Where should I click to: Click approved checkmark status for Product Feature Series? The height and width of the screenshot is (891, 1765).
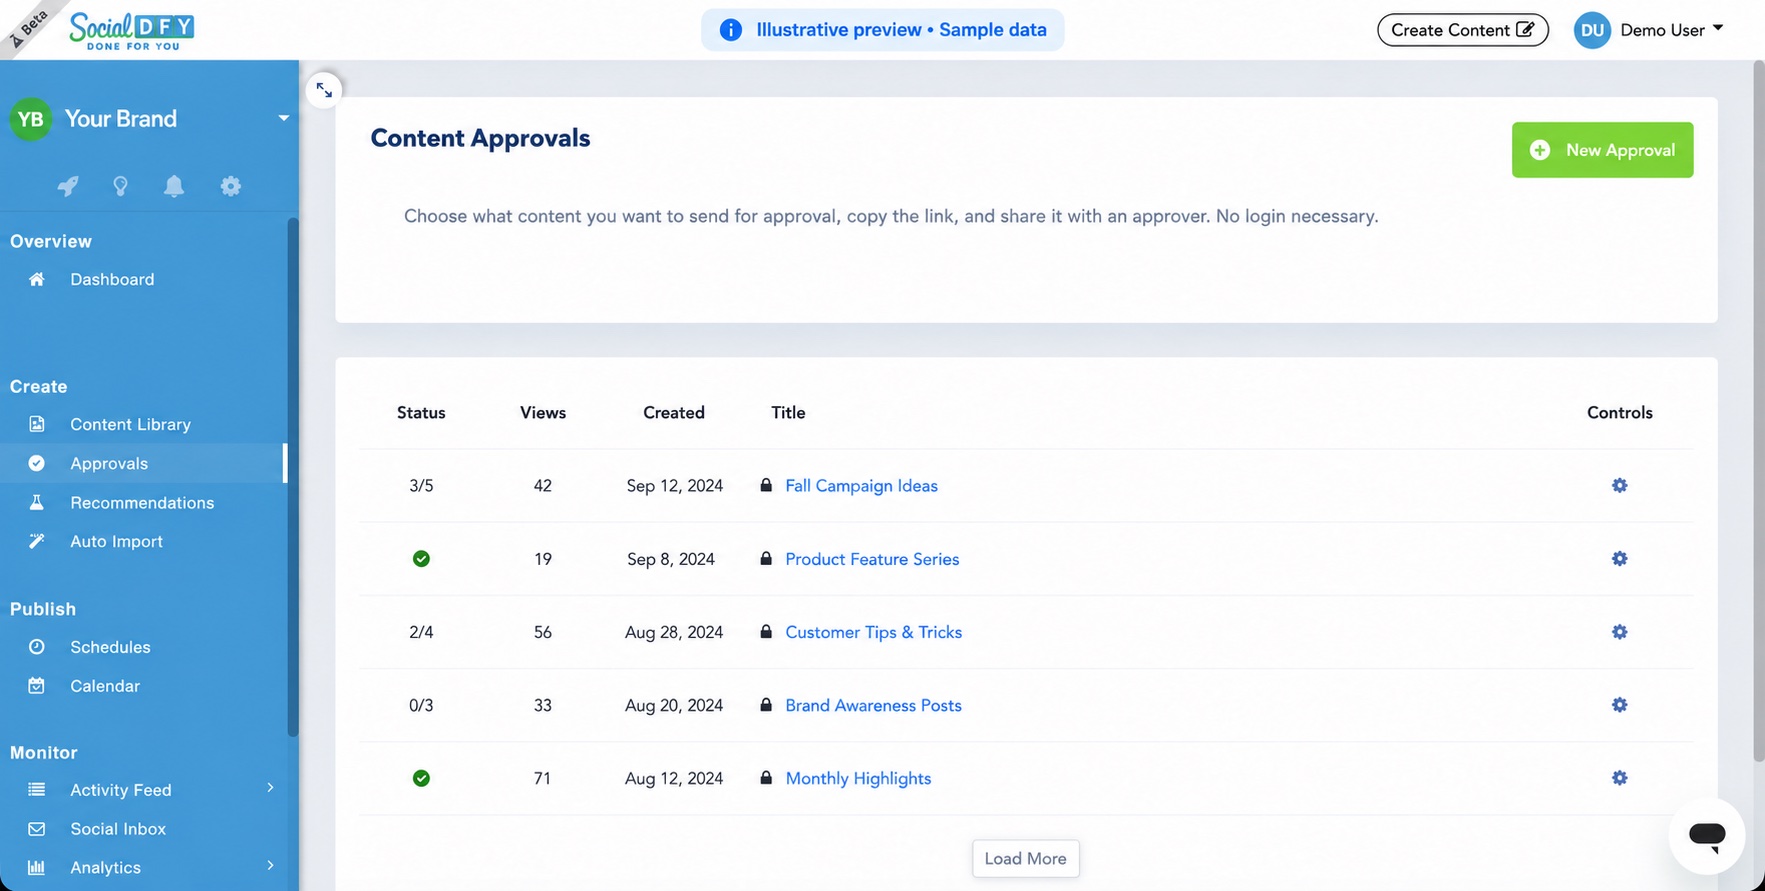(421, 559)
